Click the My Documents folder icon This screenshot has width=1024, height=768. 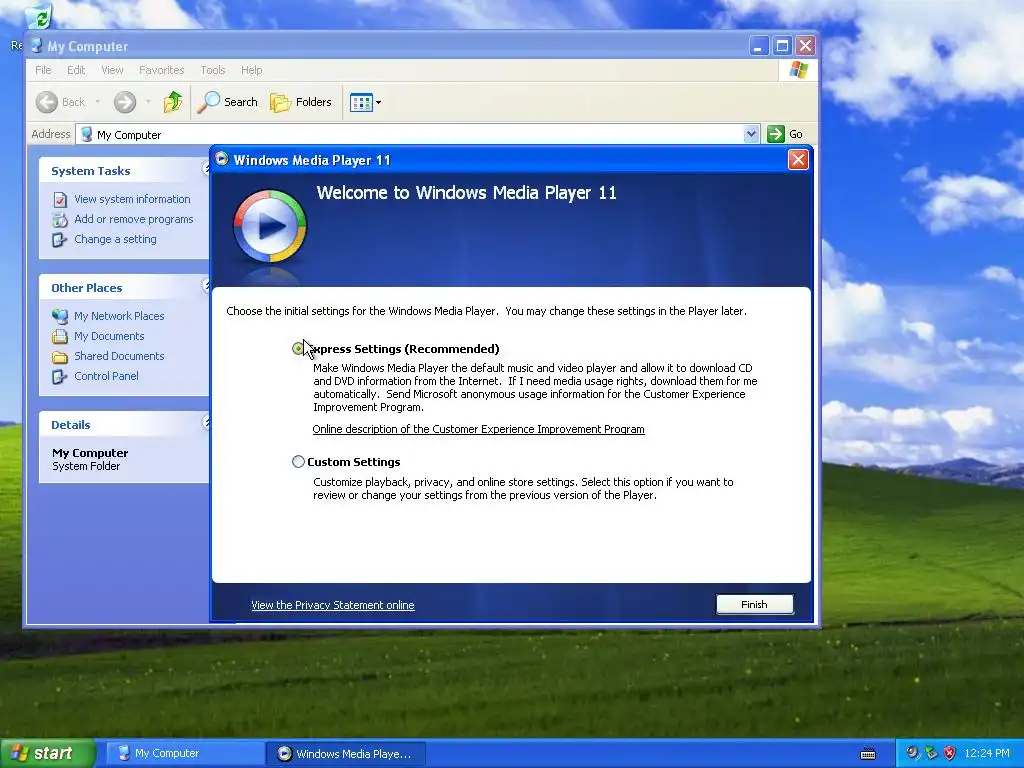coord(59,336)
